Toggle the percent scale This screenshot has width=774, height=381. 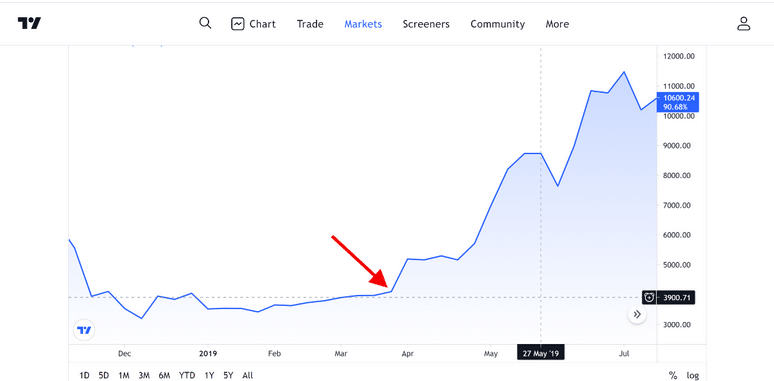[x=672, y=376]
